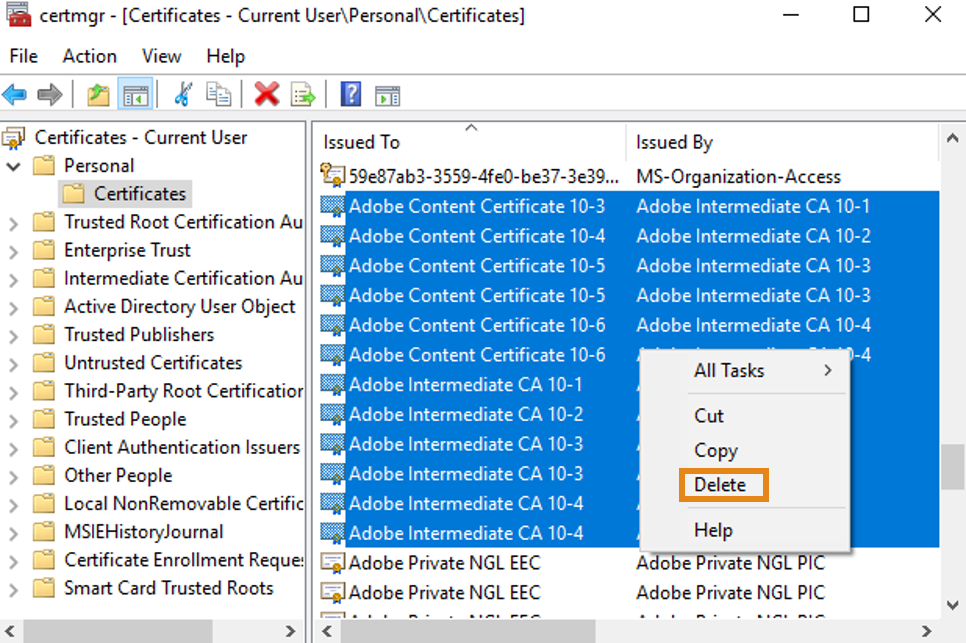Click the Back arrow toolbar icon
Image resolution: width=966 pixels, height=643 pixels.
pyautogui.click(x=15, y=95)
